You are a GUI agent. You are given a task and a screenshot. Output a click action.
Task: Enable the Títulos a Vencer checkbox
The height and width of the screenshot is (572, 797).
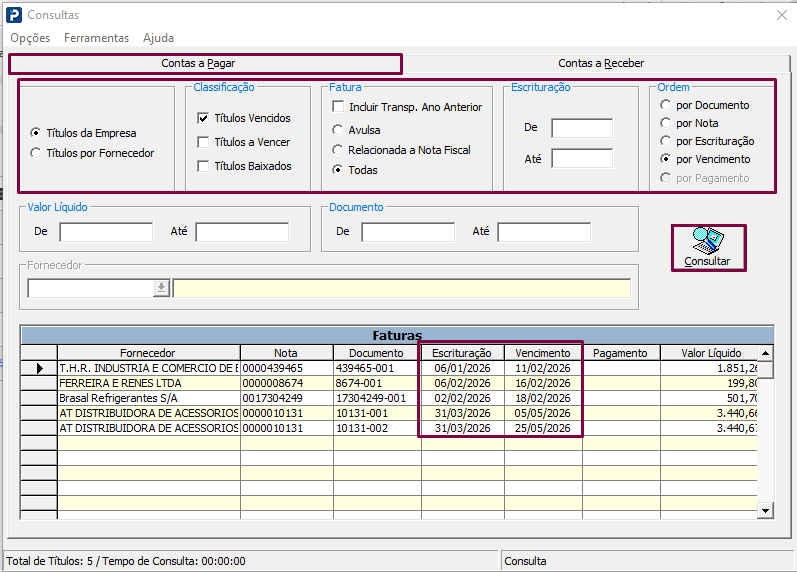203,142
